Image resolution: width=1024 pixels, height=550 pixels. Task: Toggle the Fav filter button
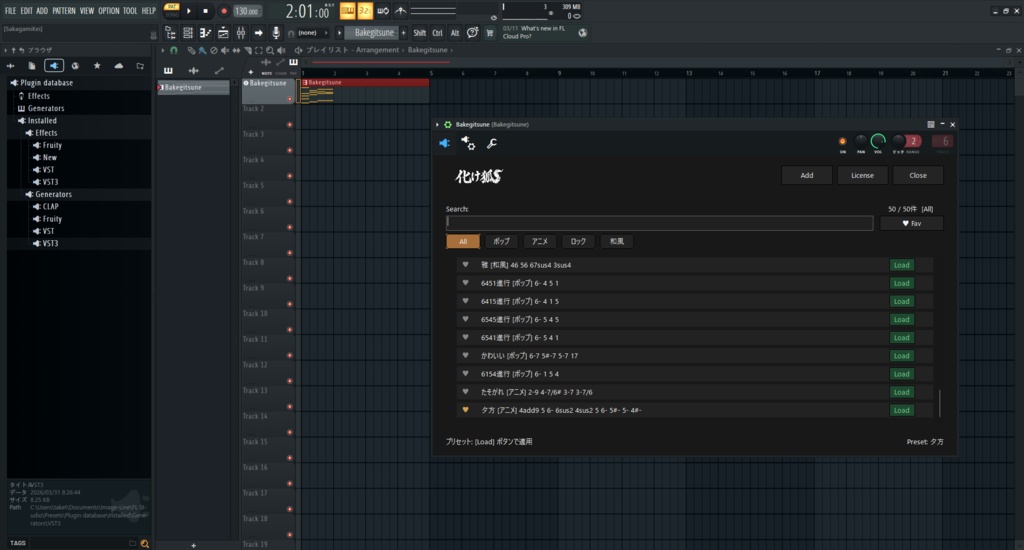click(x=911, y=223)
